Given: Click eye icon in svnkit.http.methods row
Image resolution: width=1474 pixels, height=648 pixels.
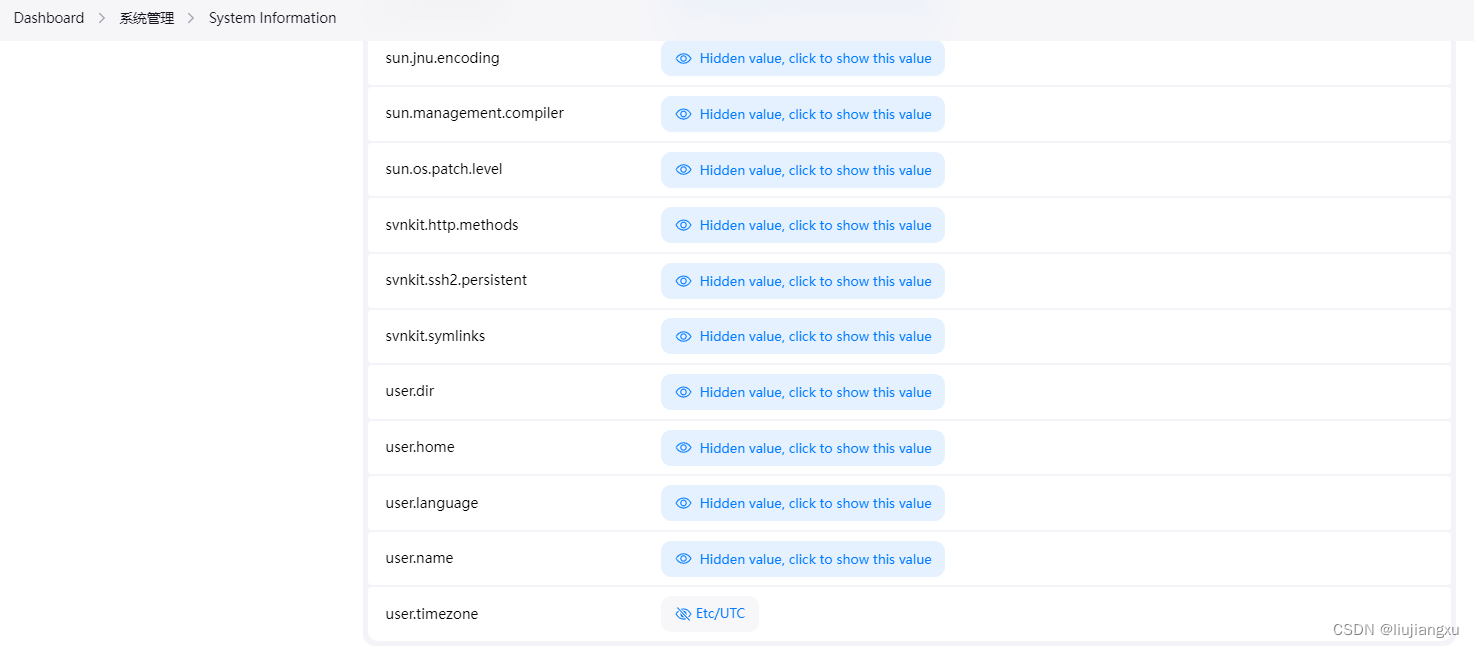Looking at the screenshot, I should (684, 225).
